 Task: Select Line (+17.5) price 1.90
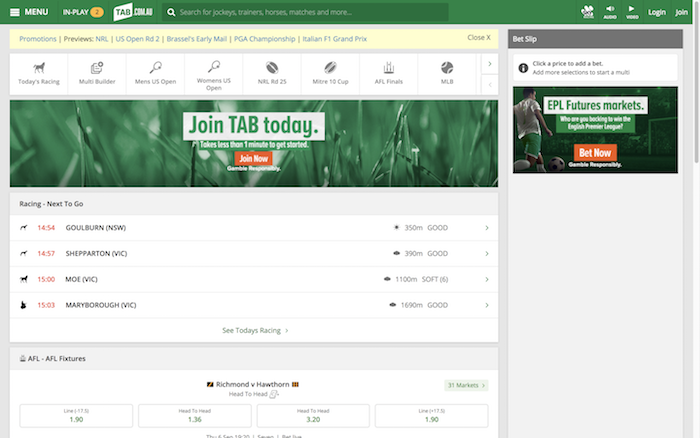(x=432, y=416)
